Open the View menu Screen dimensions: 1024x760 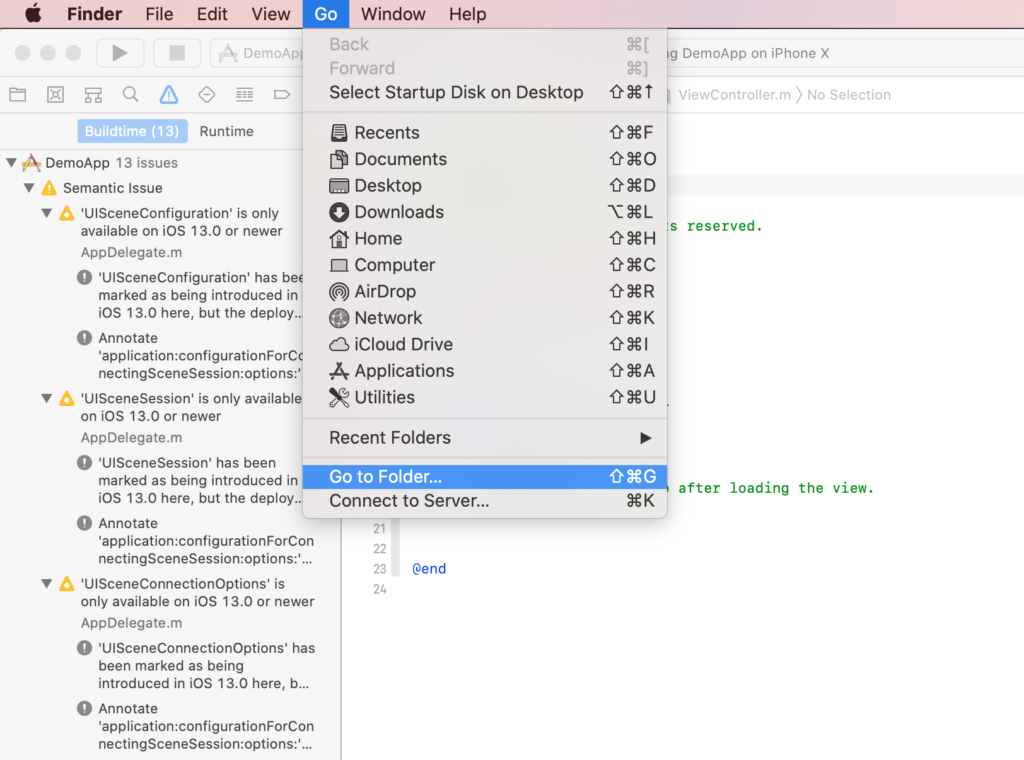pyautogui.click(x=270, y=14)
